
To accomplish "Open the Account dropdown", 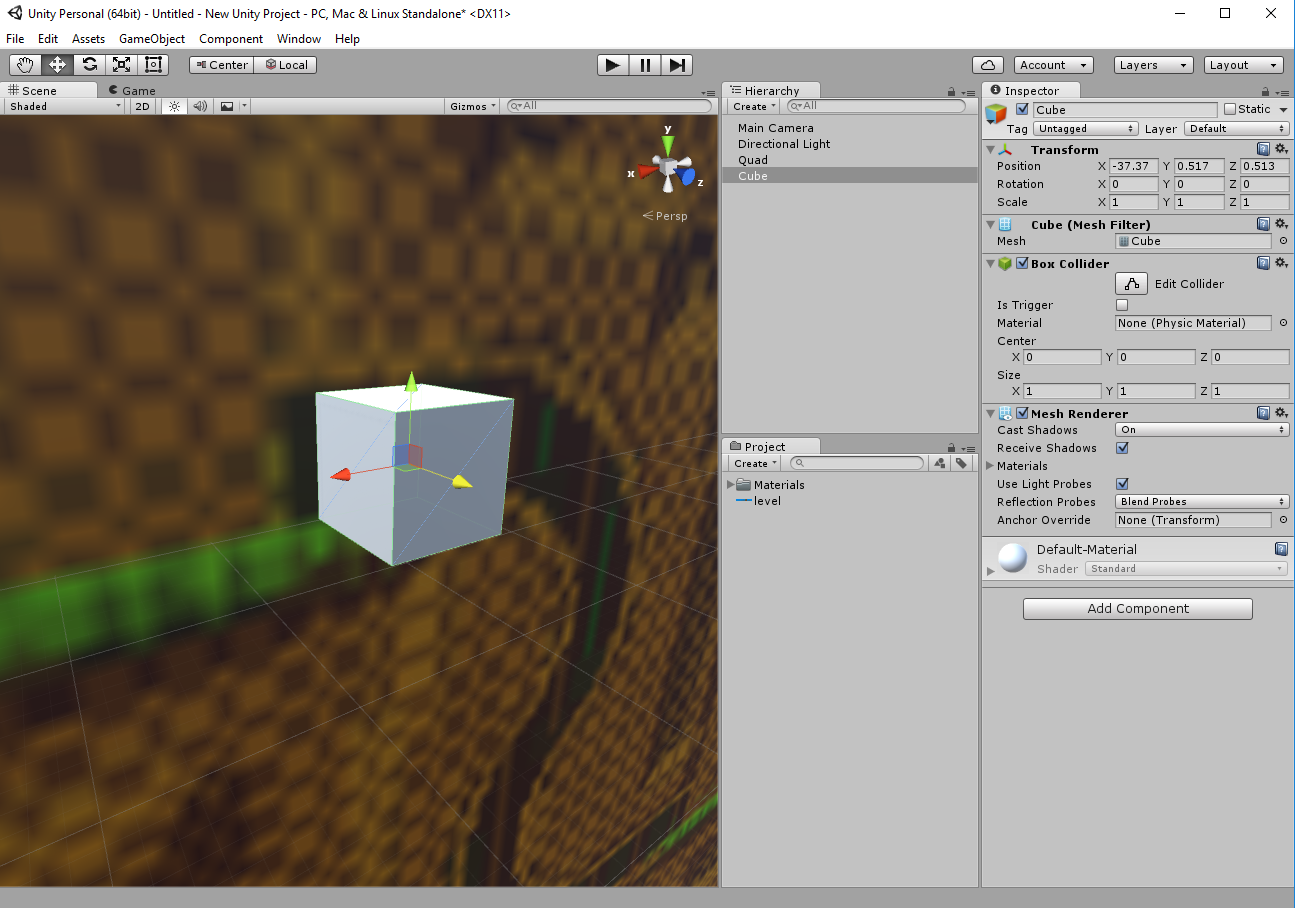I will pyautogui.click(x=1051, y=65).
